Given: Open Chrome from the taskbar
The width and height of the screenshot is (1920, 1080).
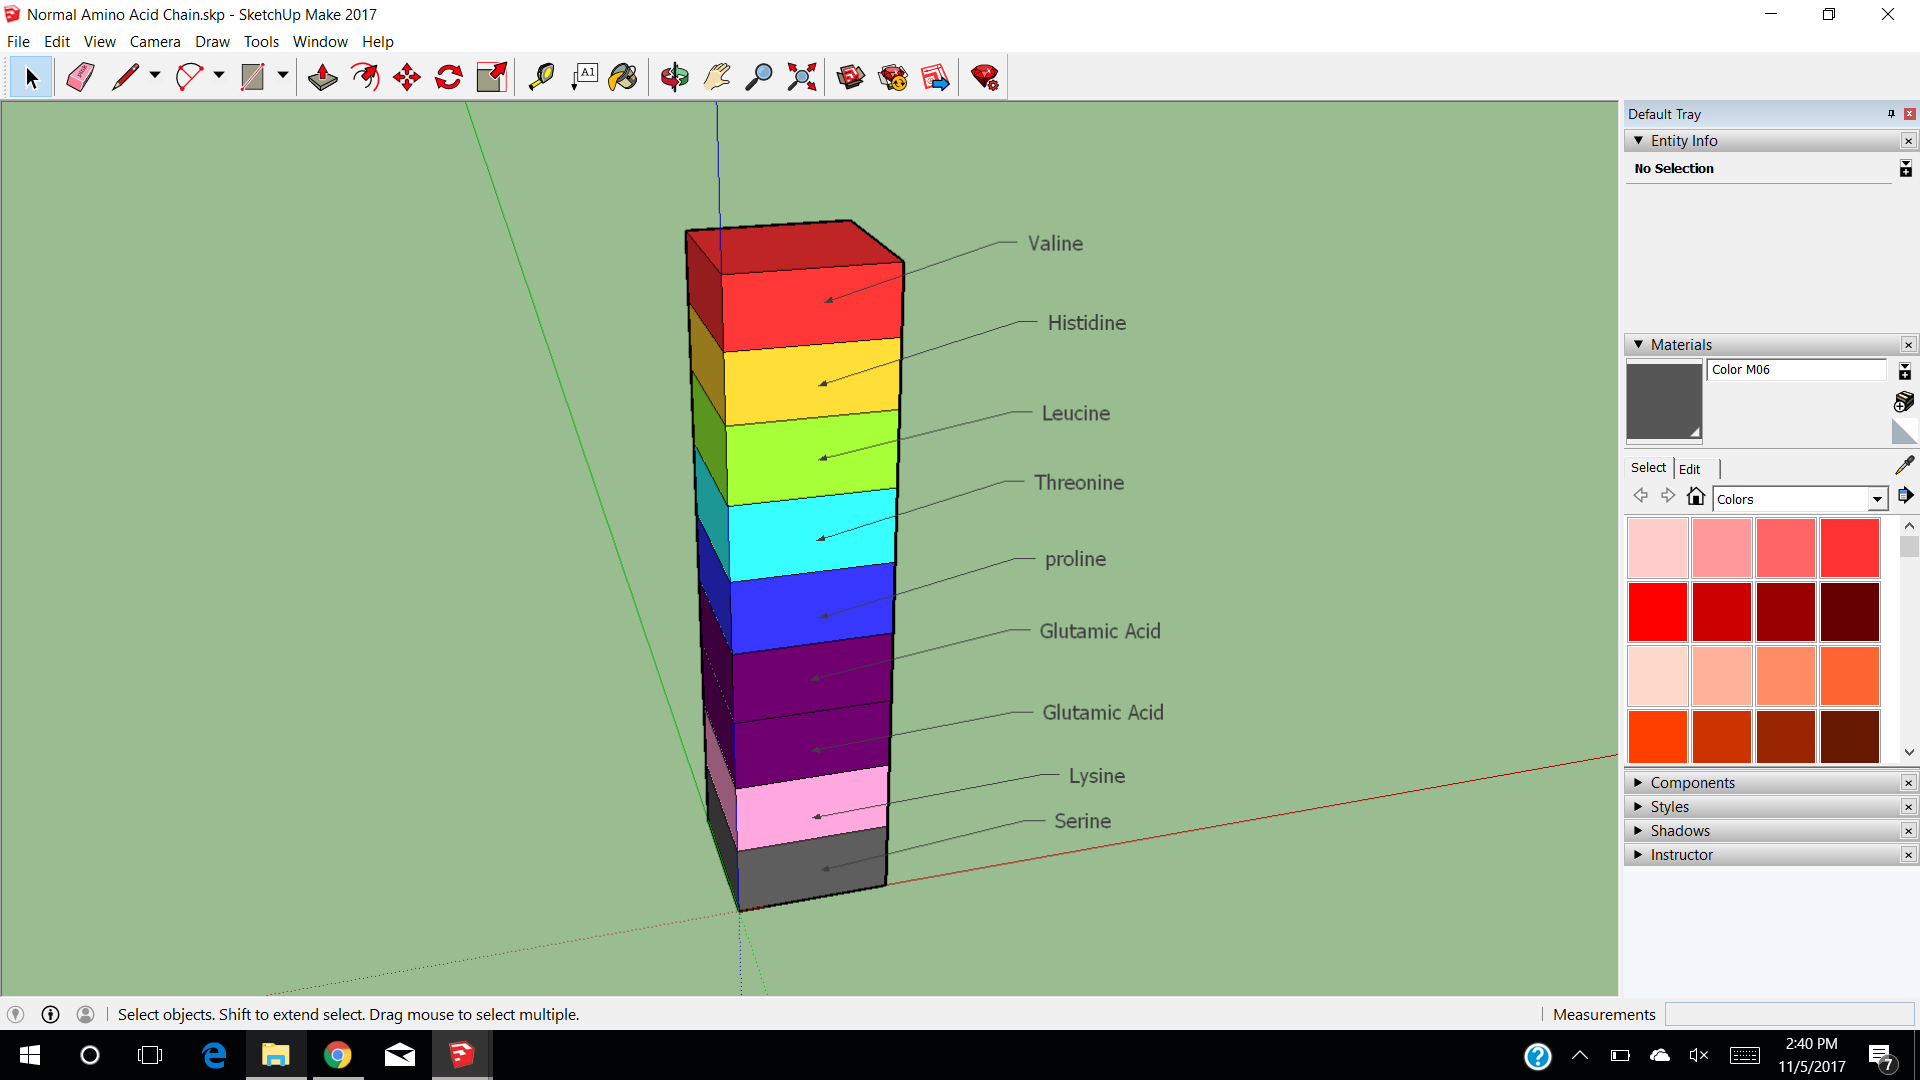Looking at the screenshot, I should (x=338, y=1055).
